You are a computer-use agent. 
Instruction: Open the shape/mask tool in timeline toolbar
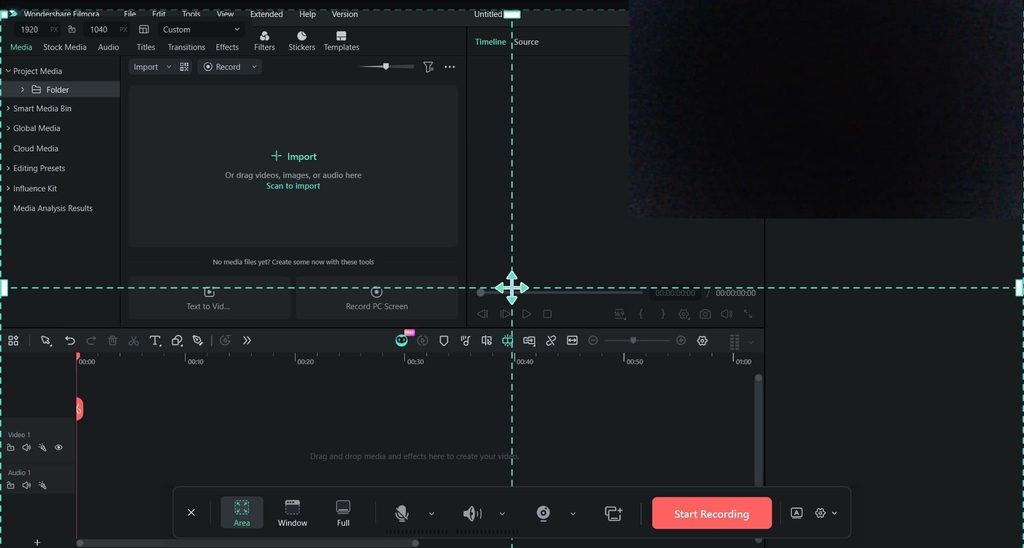point(176,340)
